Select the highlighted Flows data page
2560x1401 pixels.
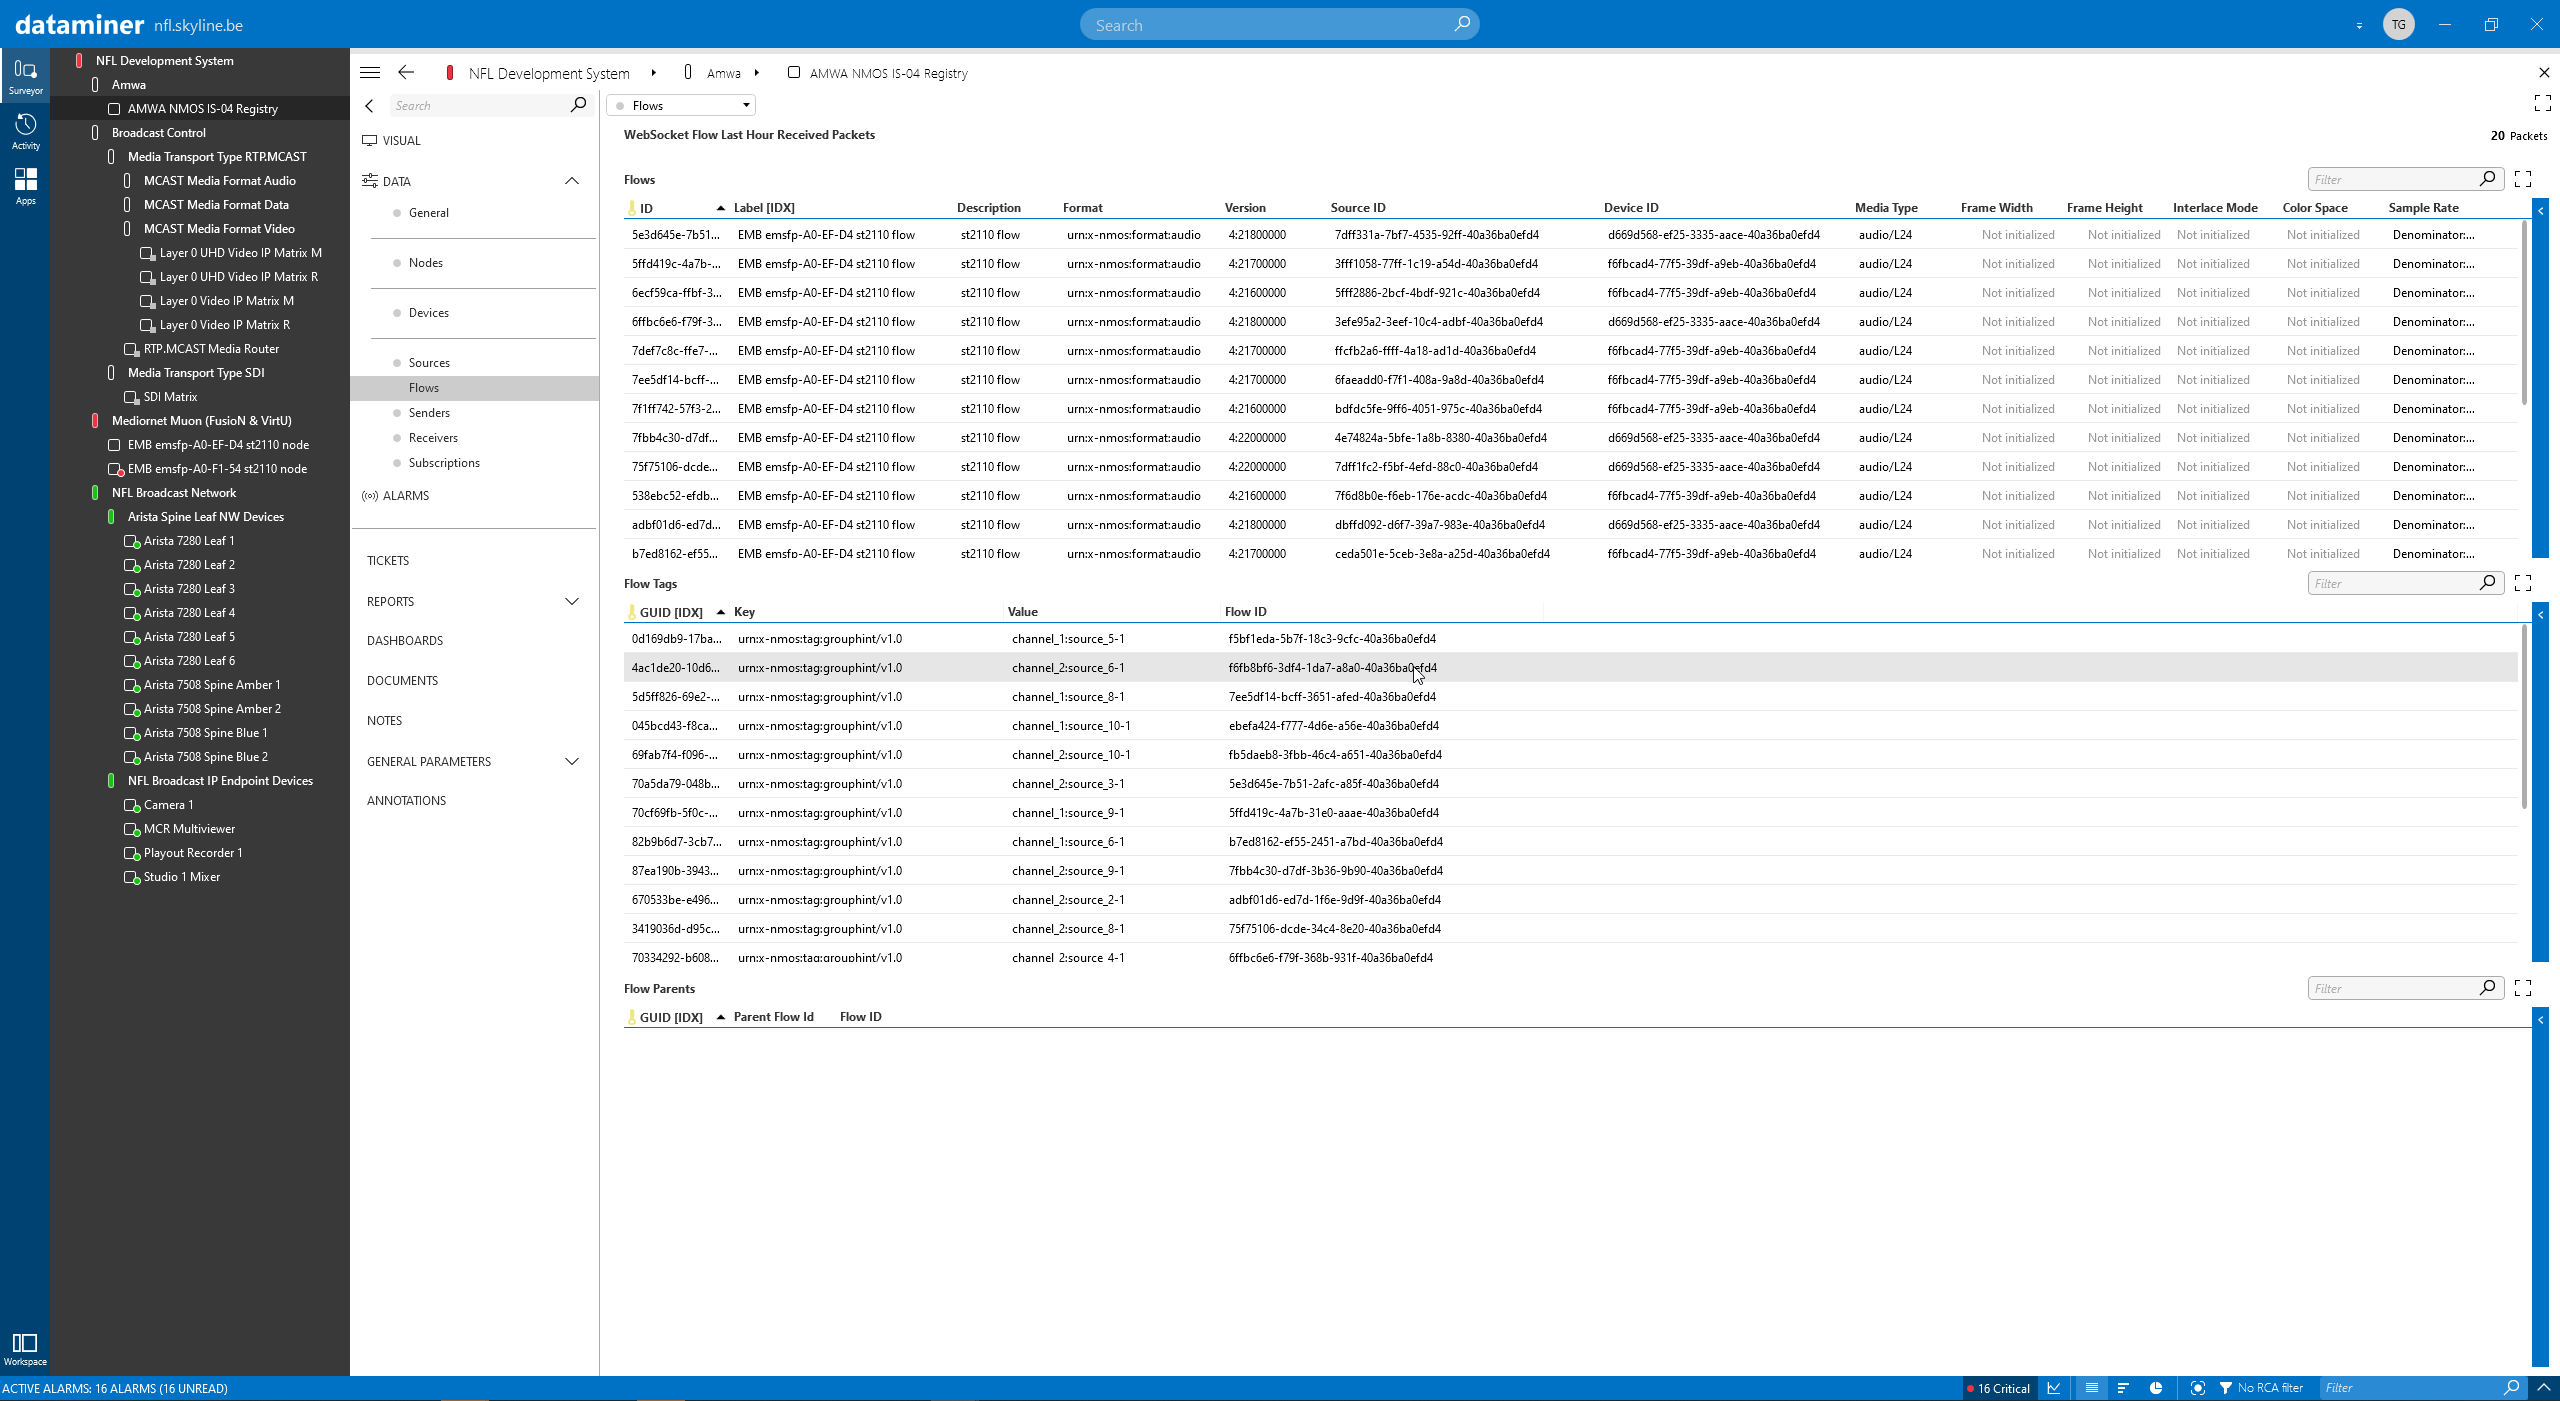pyautogui.click(x=475, y=388)
